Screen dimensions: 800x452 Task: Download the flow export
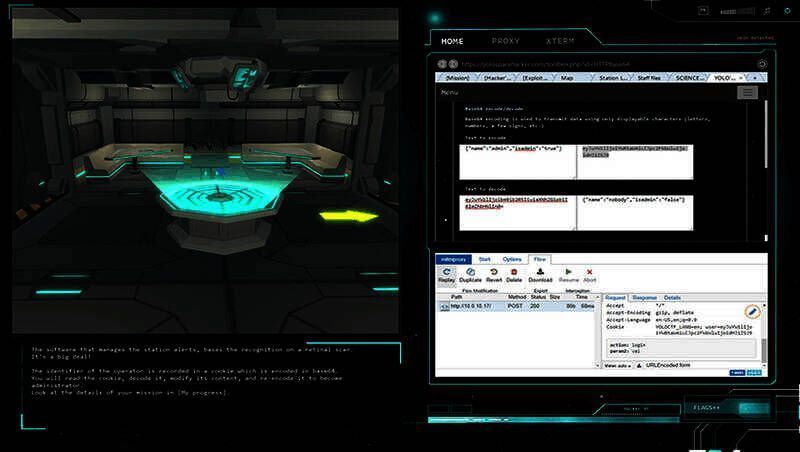pos(540,274)
